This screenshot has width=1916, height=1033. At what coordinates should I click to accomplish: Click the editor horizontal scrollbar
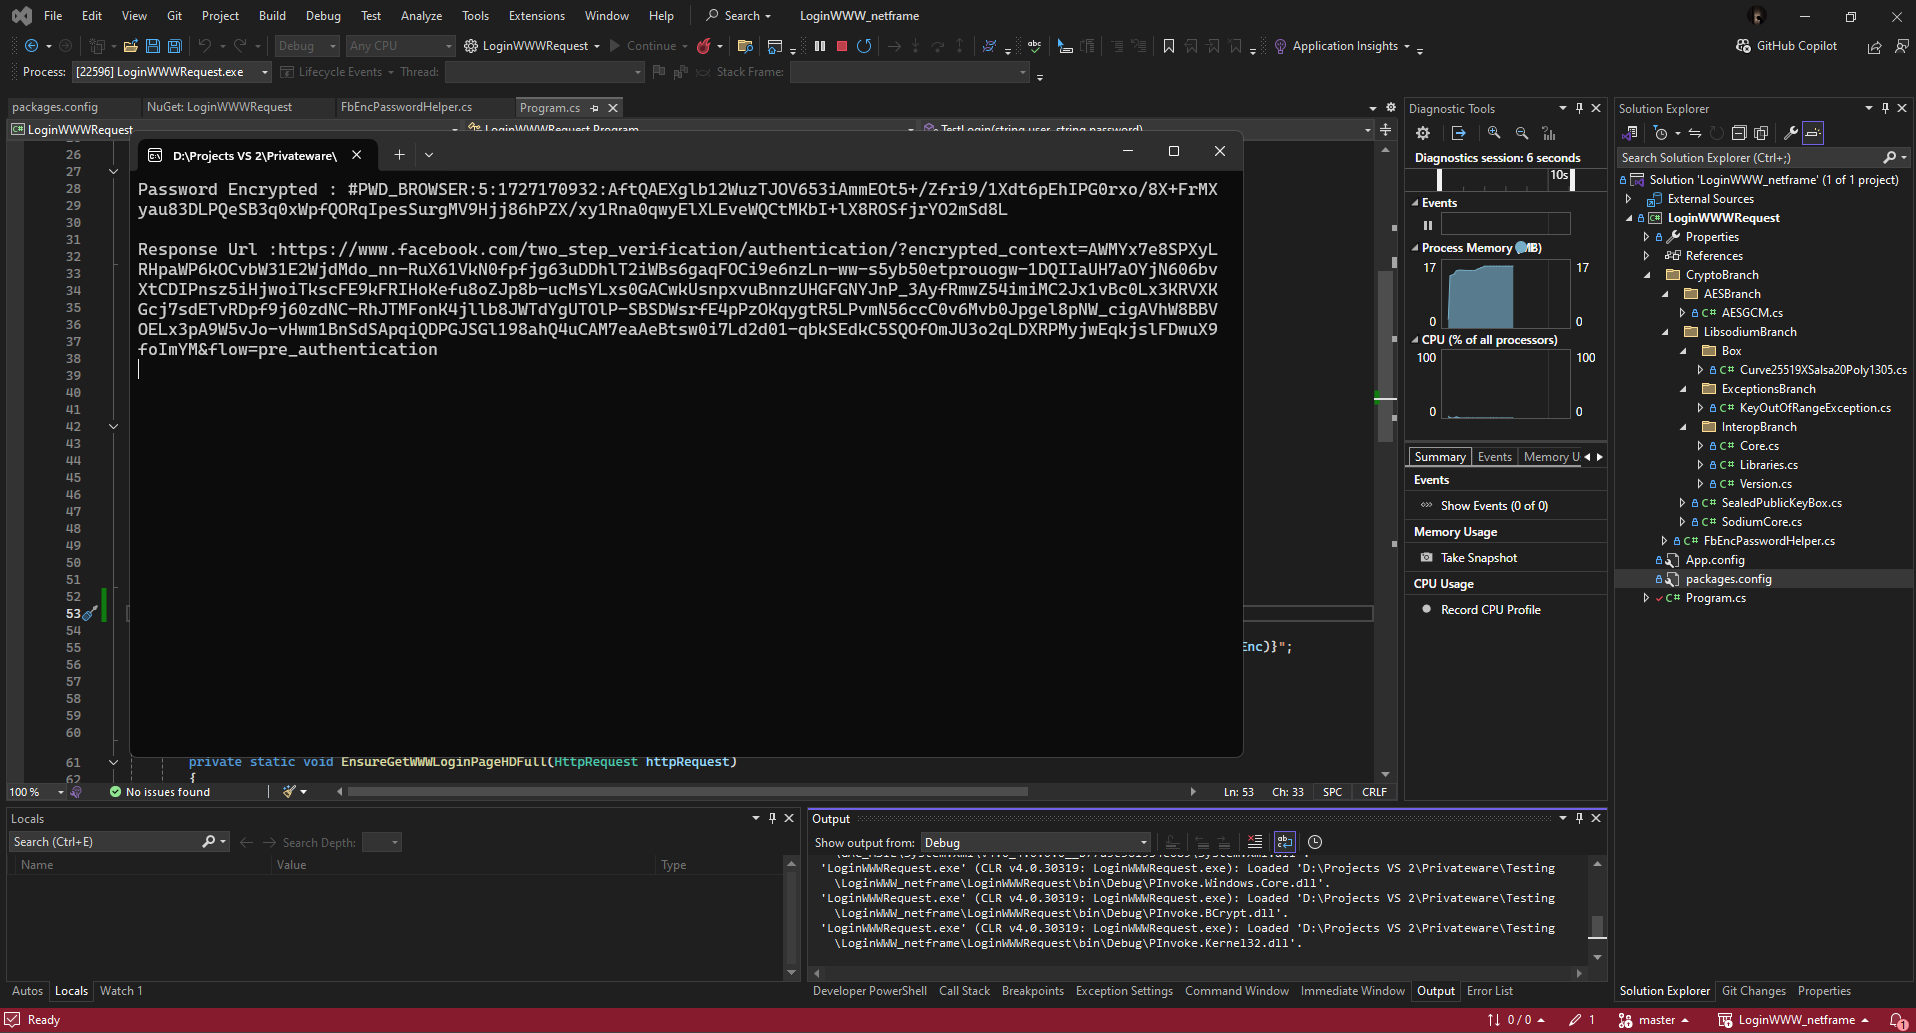[687, 792]
